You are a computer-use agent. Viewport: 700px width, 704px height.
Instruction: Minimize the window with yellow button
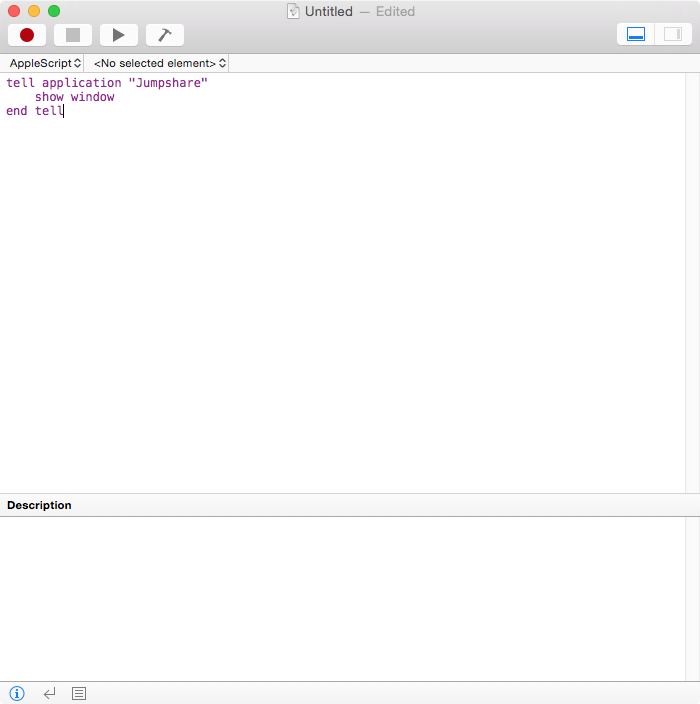pyautogui.click(x=34, y=11)
